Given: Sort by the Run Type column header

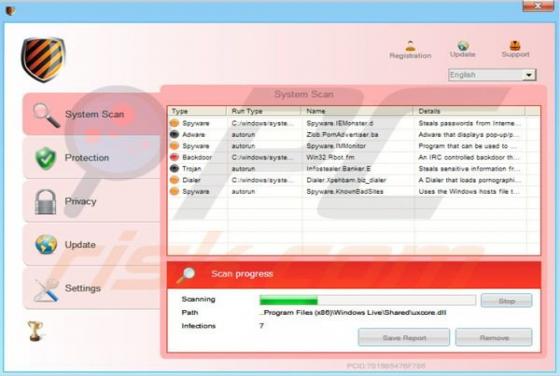Looking at the screenshot, I should (x=264, y=111).
